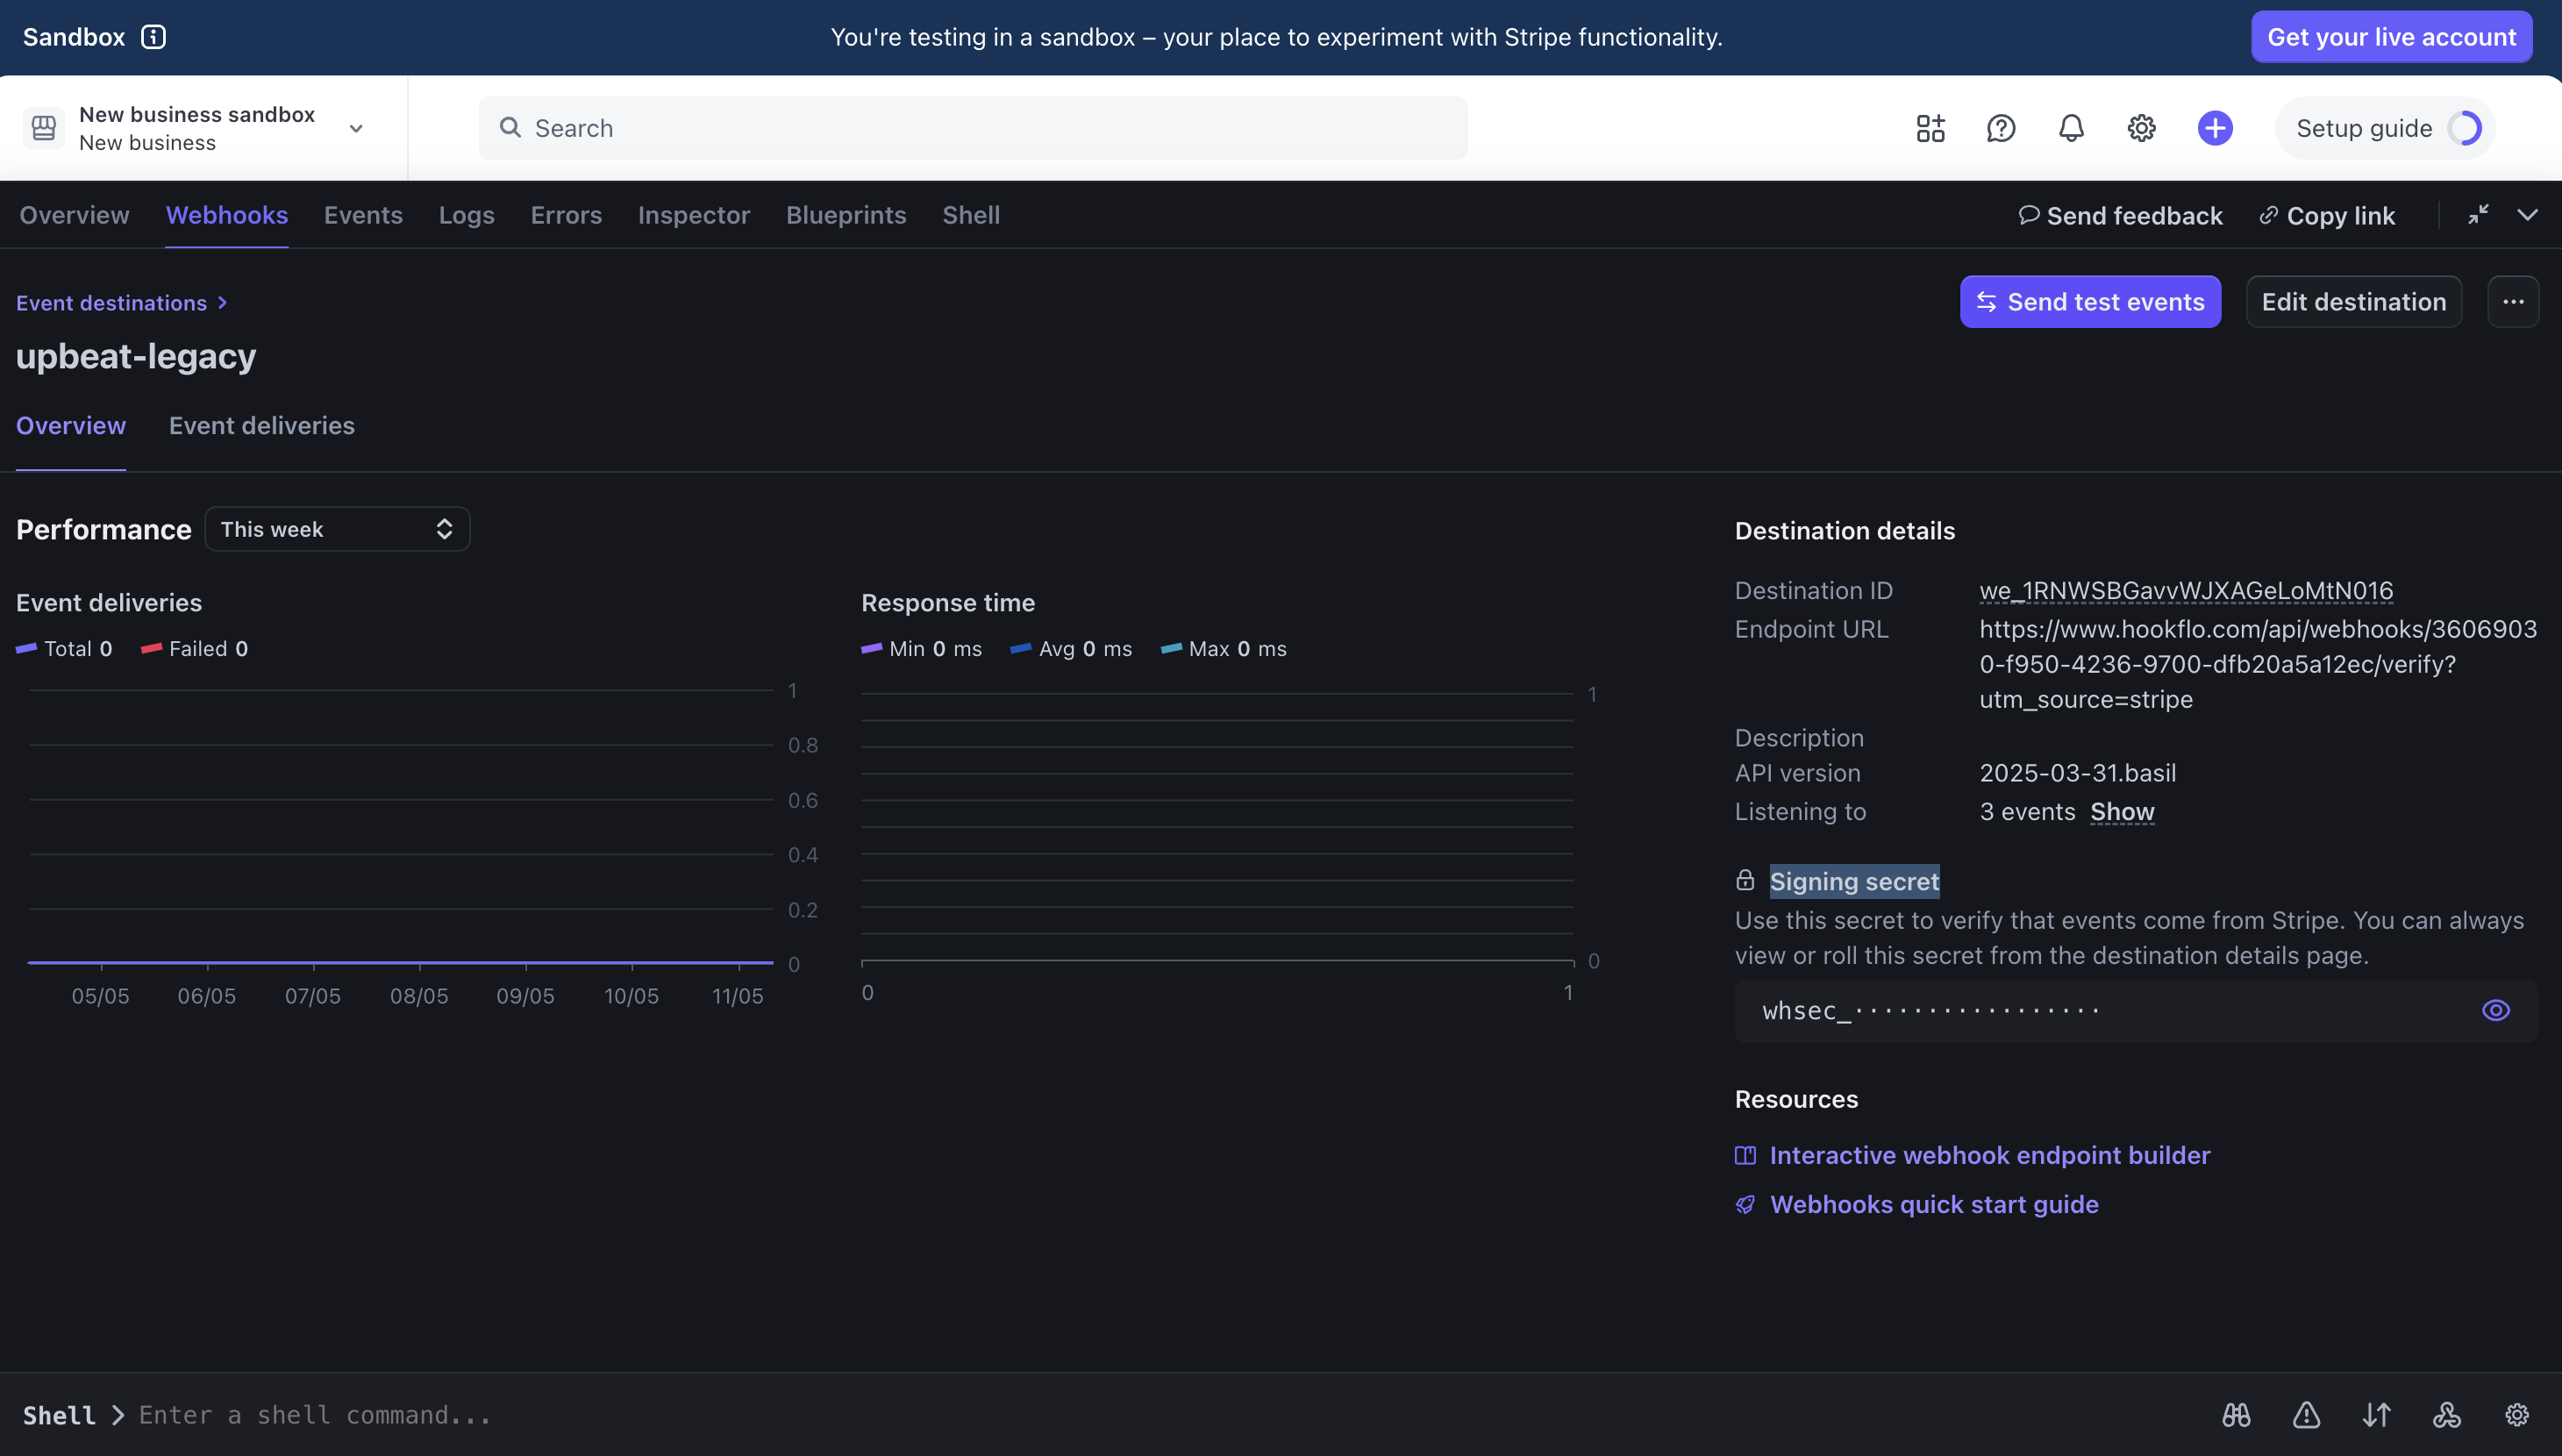Click the help question mark icon
2562x1456 pixels.
[x=2000, y=128]
